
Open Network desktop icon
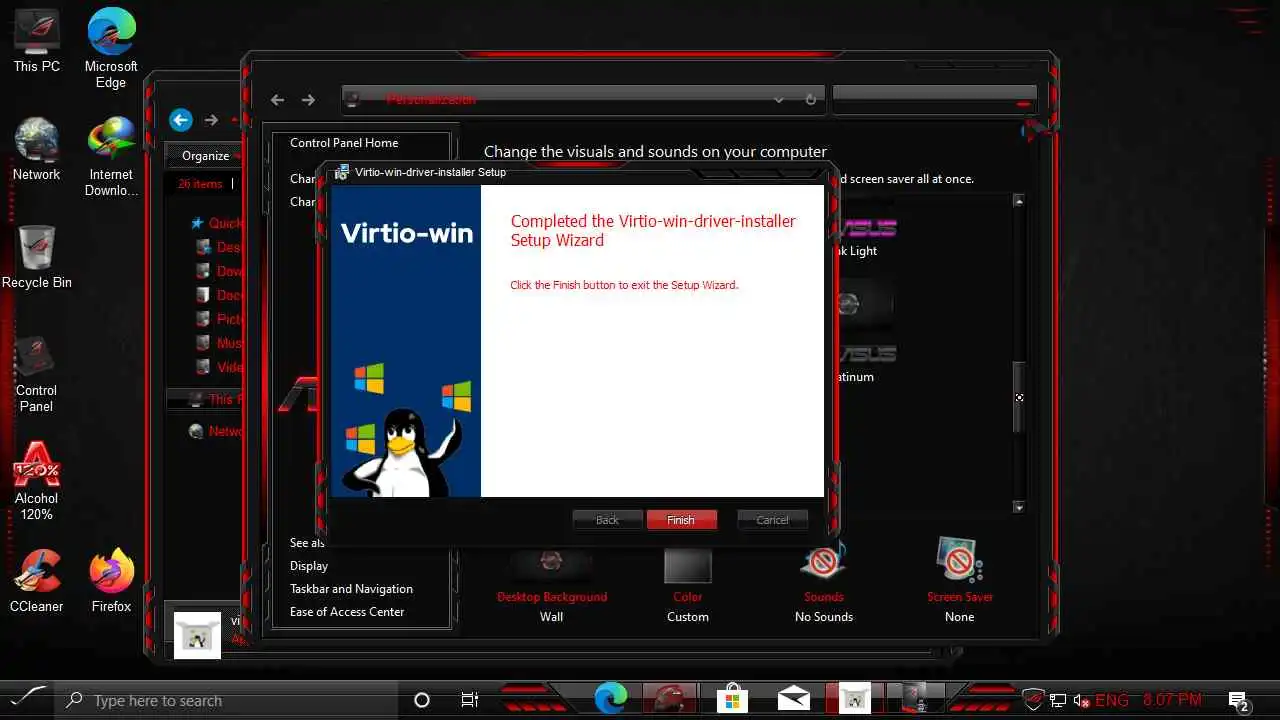point(37,149)
